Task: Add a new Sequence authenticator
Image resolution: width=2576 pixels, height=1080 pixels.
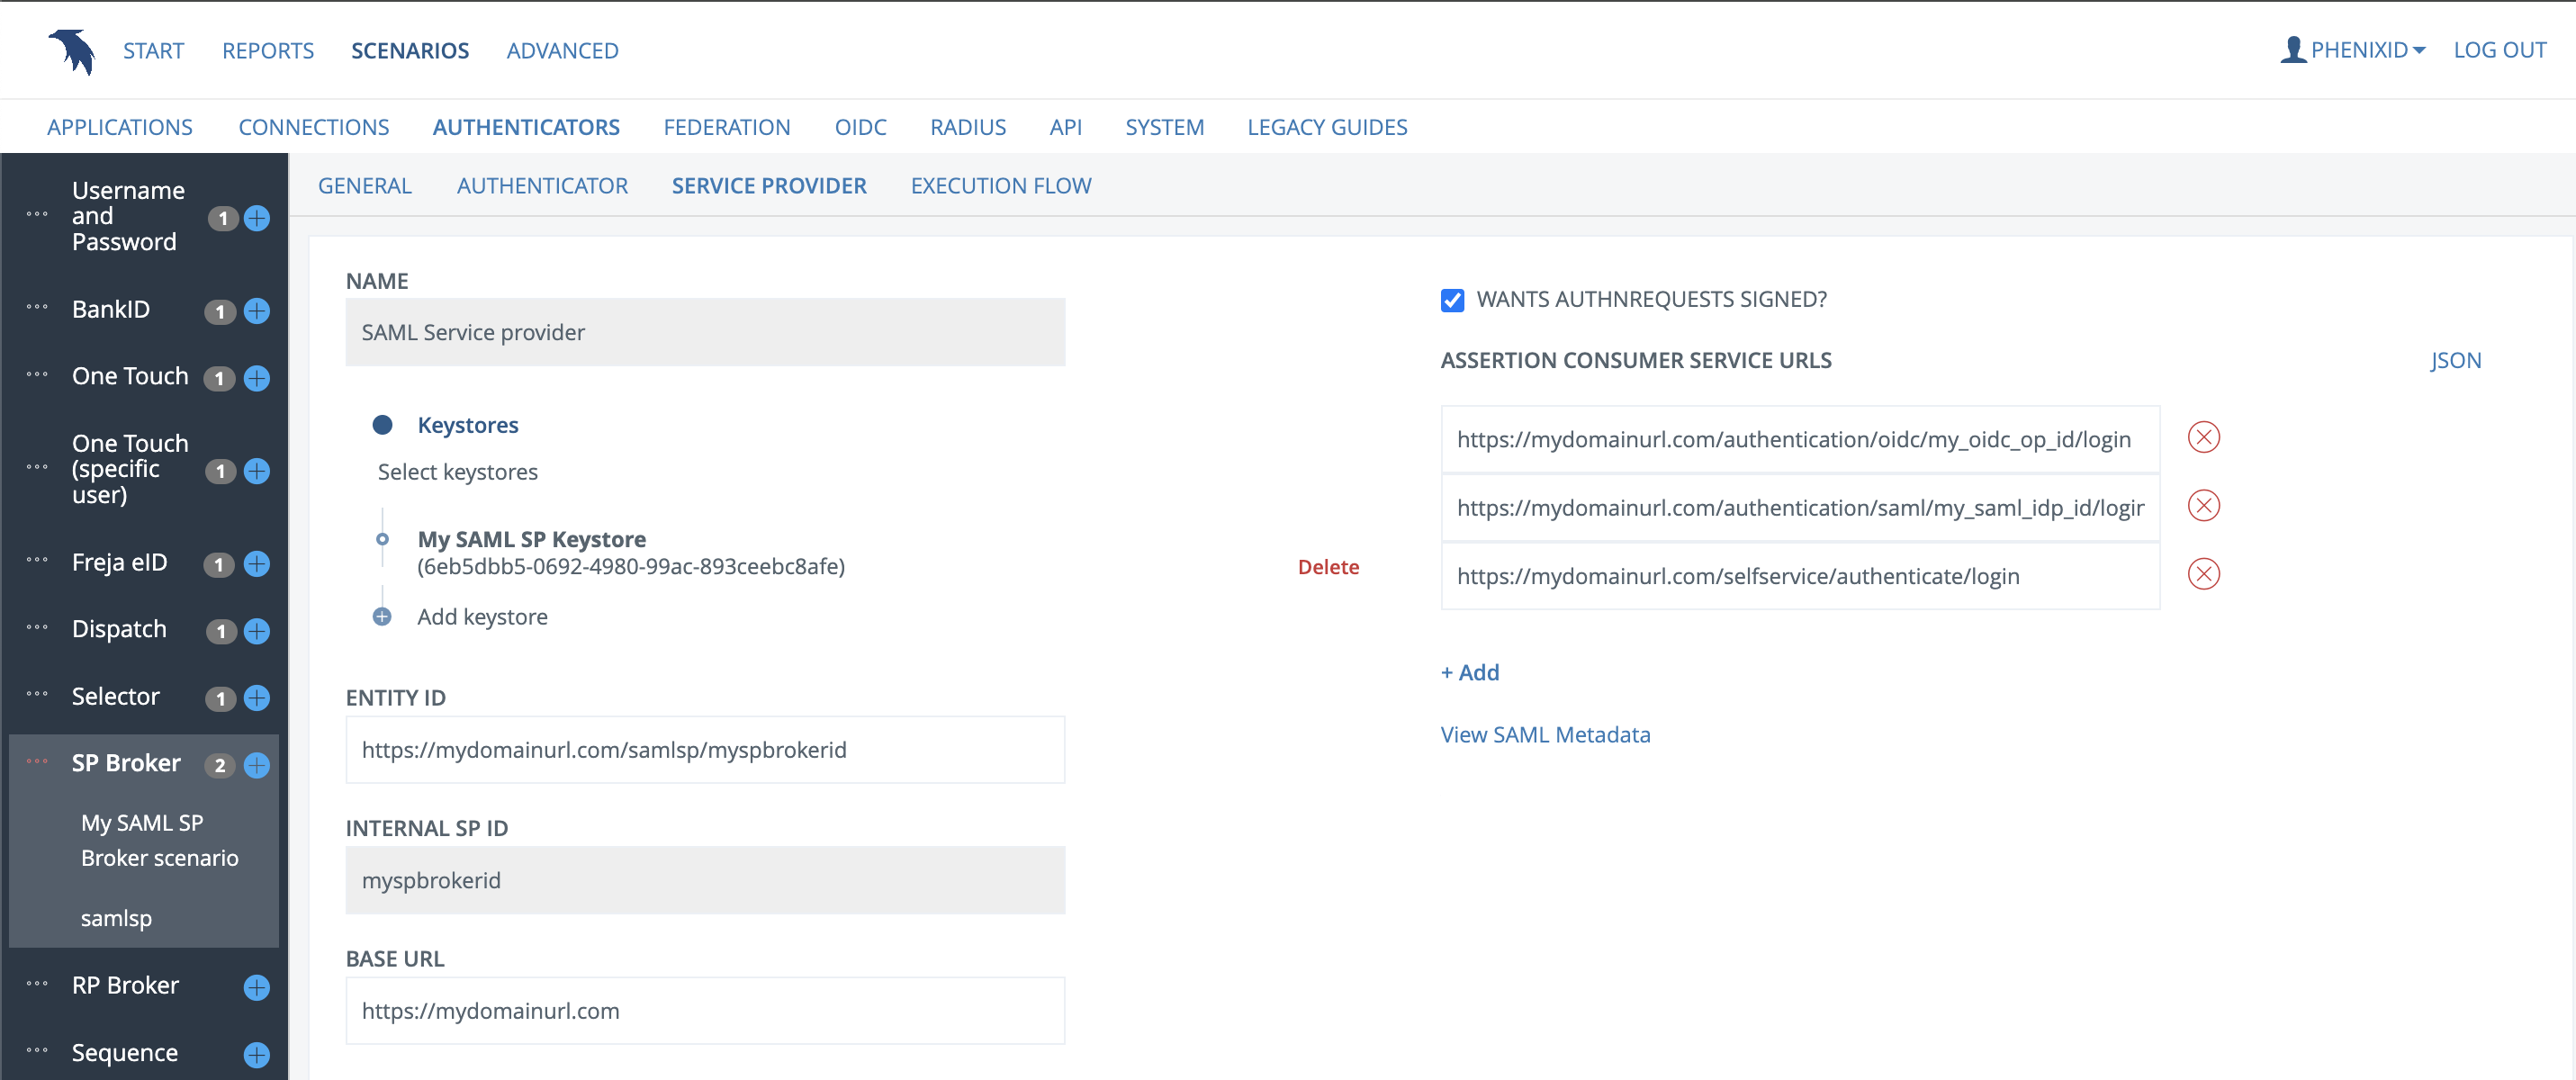Action: click(x=257, y=1054)
